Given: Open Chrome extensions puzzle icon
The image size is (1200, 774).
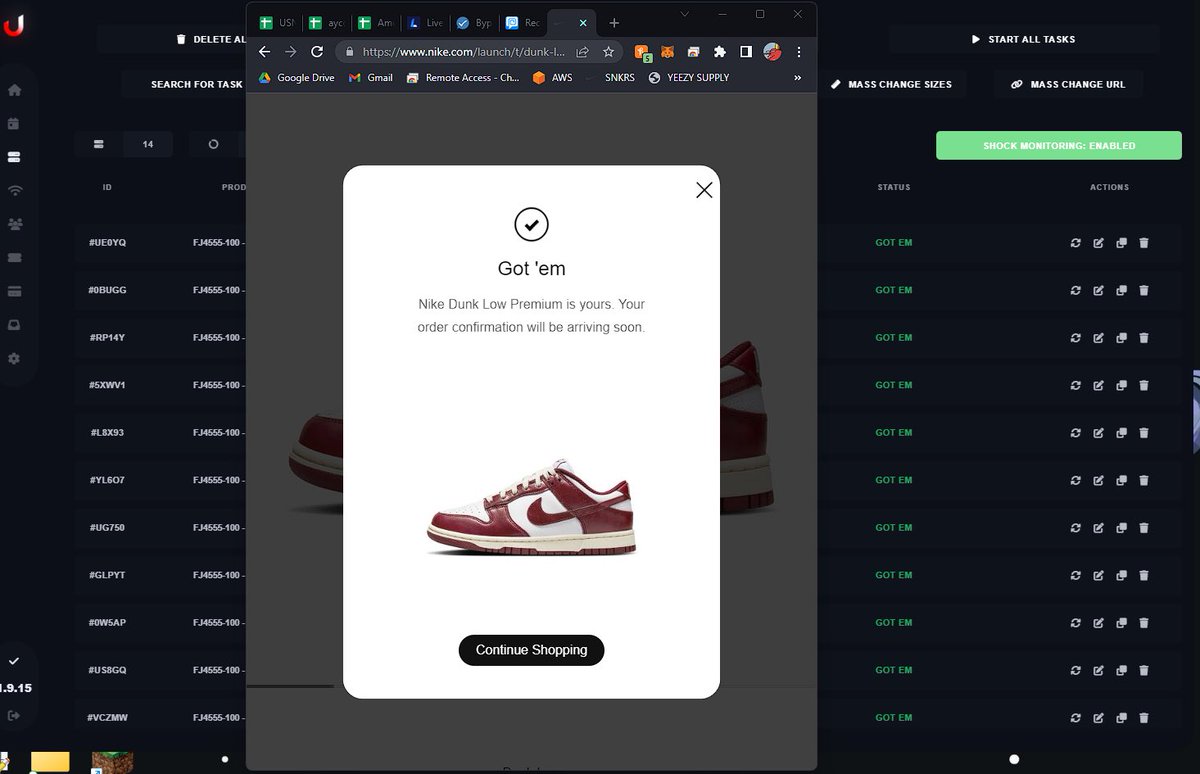Looking at the screenshot, I should coord(719,52).
